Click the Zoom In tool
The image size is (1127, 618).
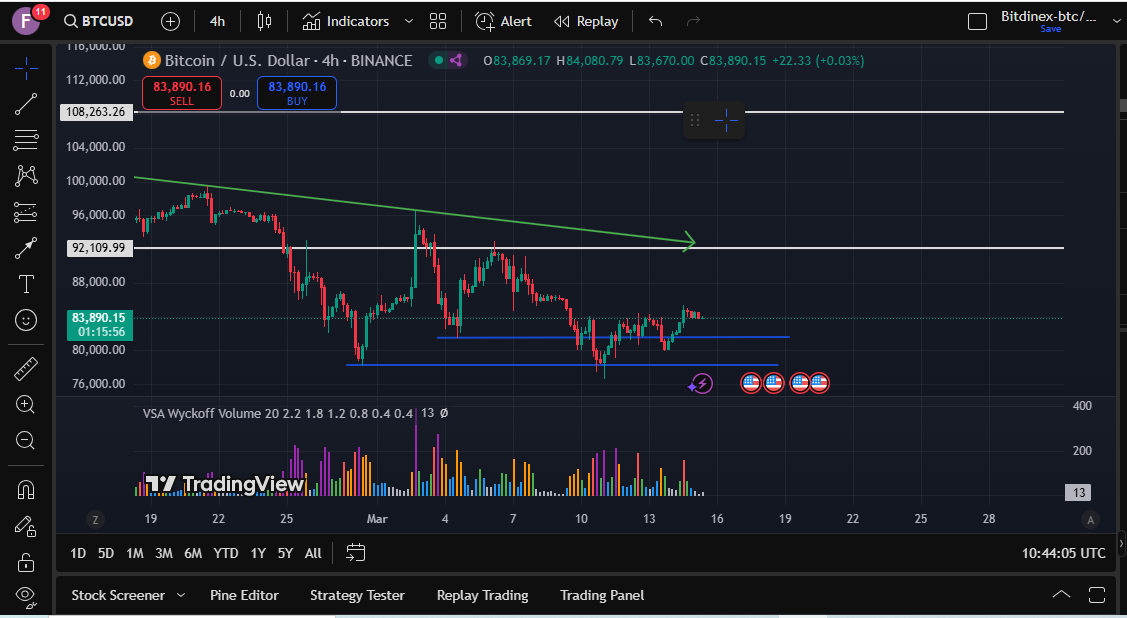pyautogui.click(x=26, y=405)
